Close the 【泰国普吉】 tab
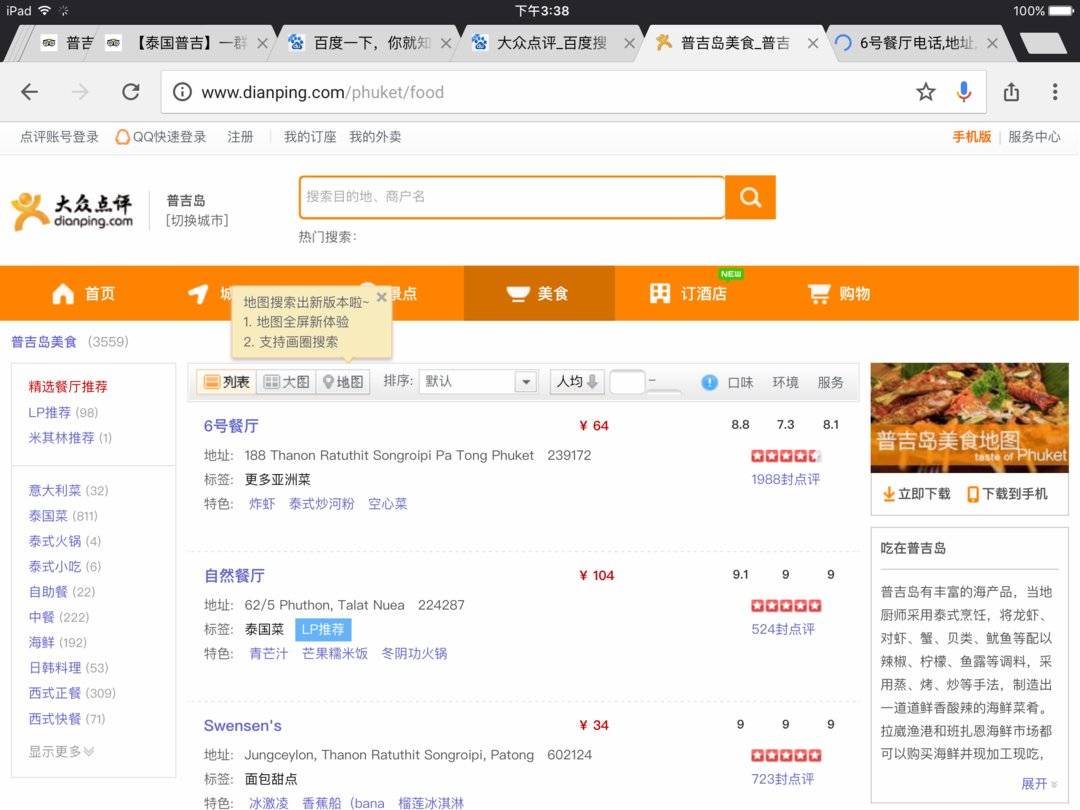This screenshot has height=810, width=1080. coord(262,43)
